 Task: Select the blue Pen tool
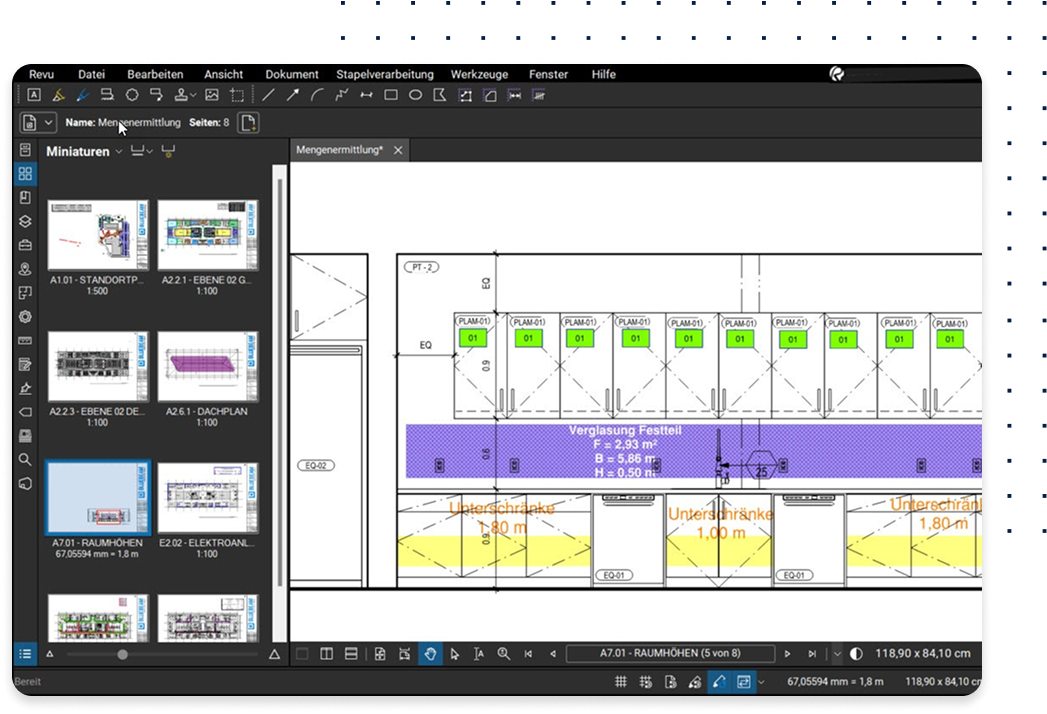coord(83,95)
